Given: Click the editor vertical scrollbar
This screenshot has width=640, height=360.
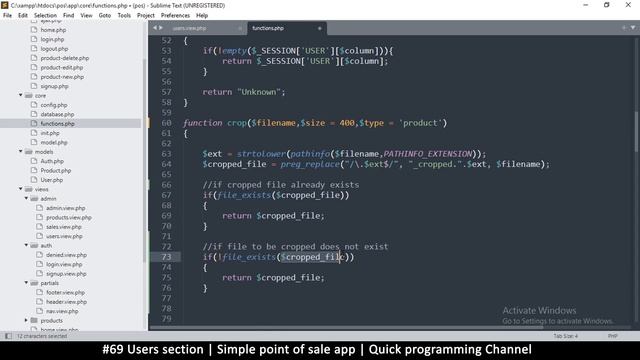Looking at the screenshot, I should click(x=637, y=131).
